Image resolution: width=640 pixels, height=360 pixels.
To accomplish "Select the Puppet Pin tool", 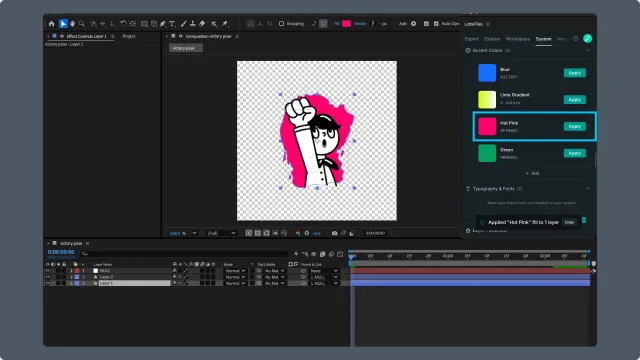I will coord(225,24).
